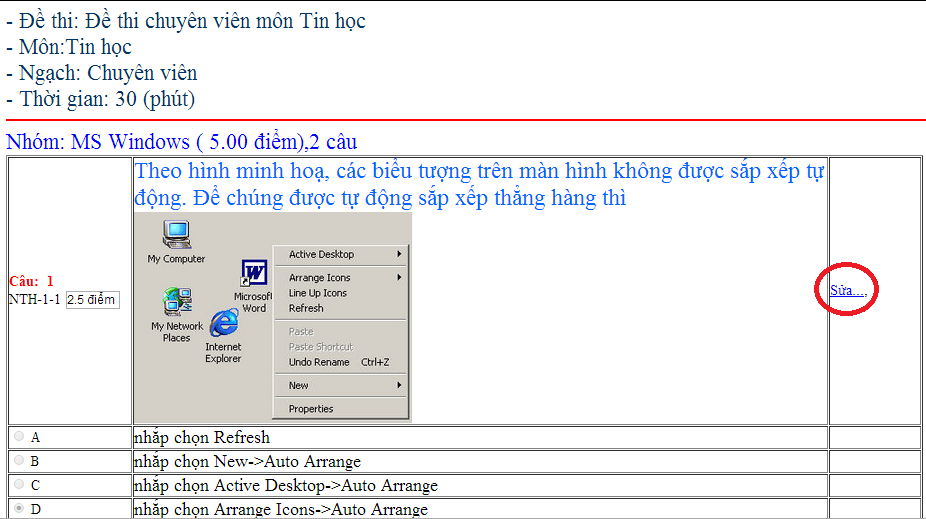The height and width of the screenshot is (519, 926).
Task: Expand the Active Desktop submenu arrow
Action: coord(399,254)
